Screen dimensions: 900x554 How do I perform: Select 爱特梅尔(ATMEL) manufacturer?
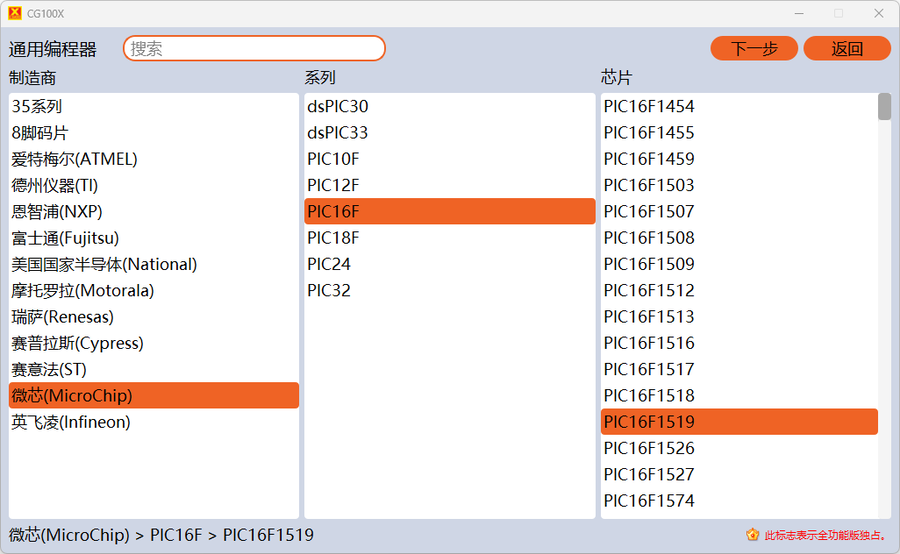[x=75, y=159]
